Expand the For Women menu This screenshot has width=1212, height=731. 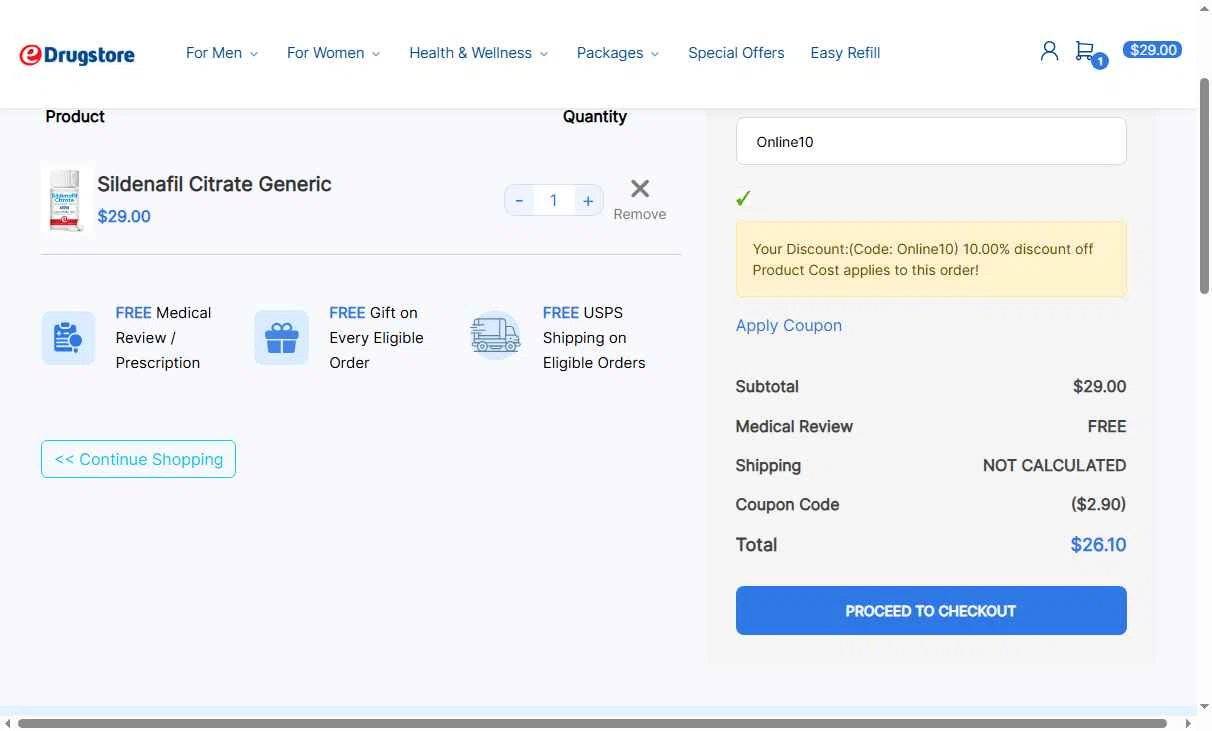click(x=333, y=53)
